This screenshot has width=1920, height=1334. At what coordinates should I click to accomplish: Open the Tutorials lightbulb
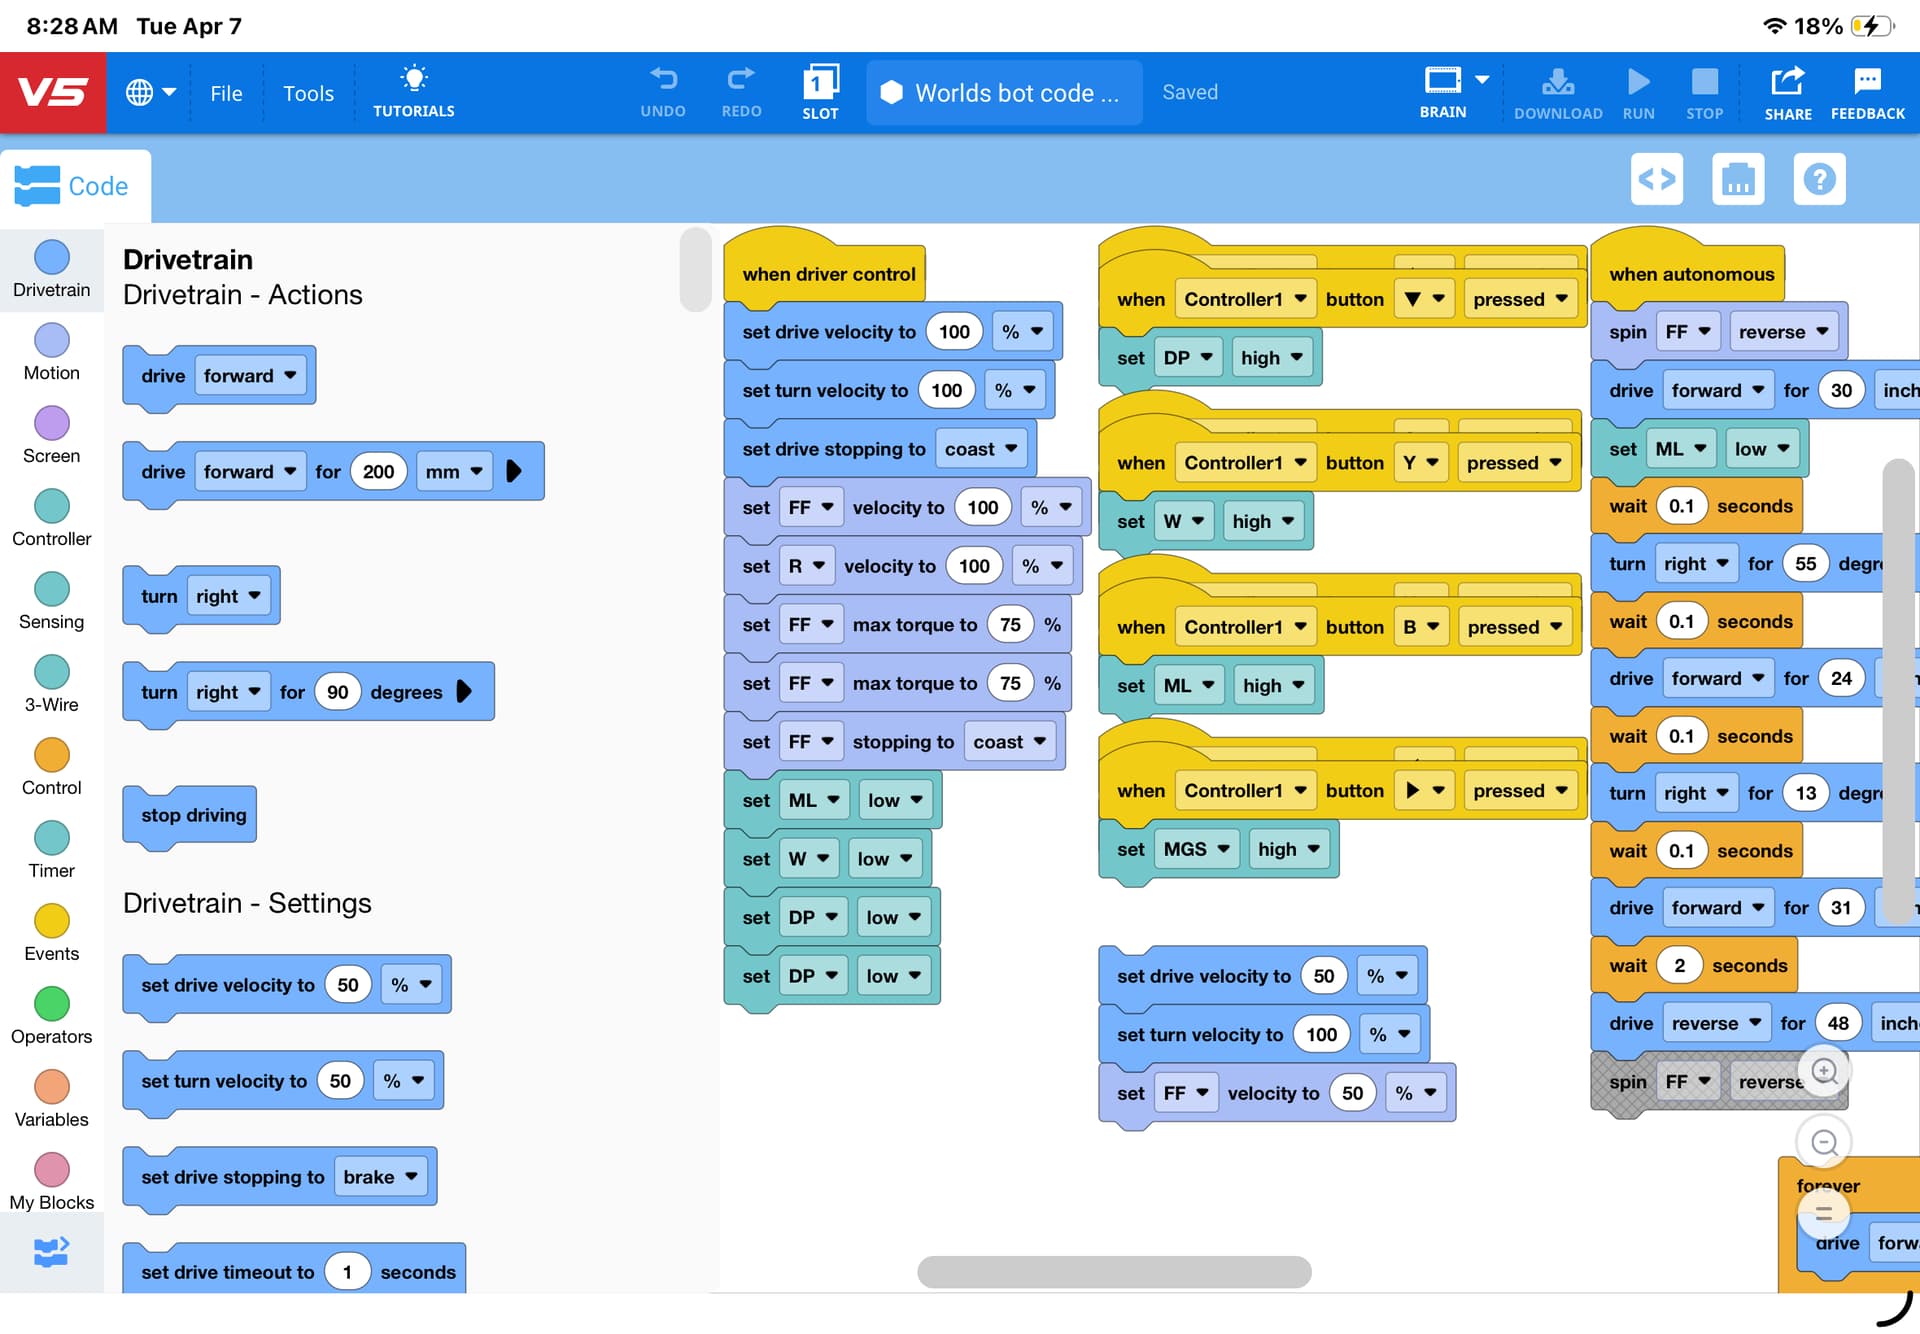tap(413, 92)
